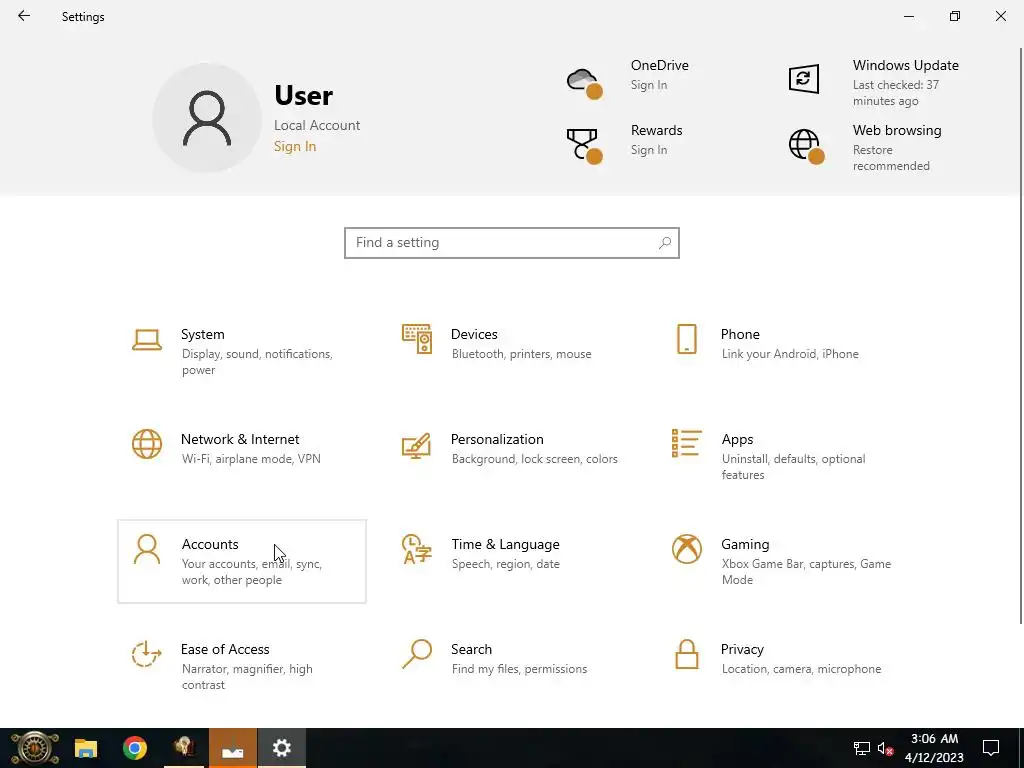Select the Apps settings title
This screenshot has height=768, width=1024.
pos(737,440)
